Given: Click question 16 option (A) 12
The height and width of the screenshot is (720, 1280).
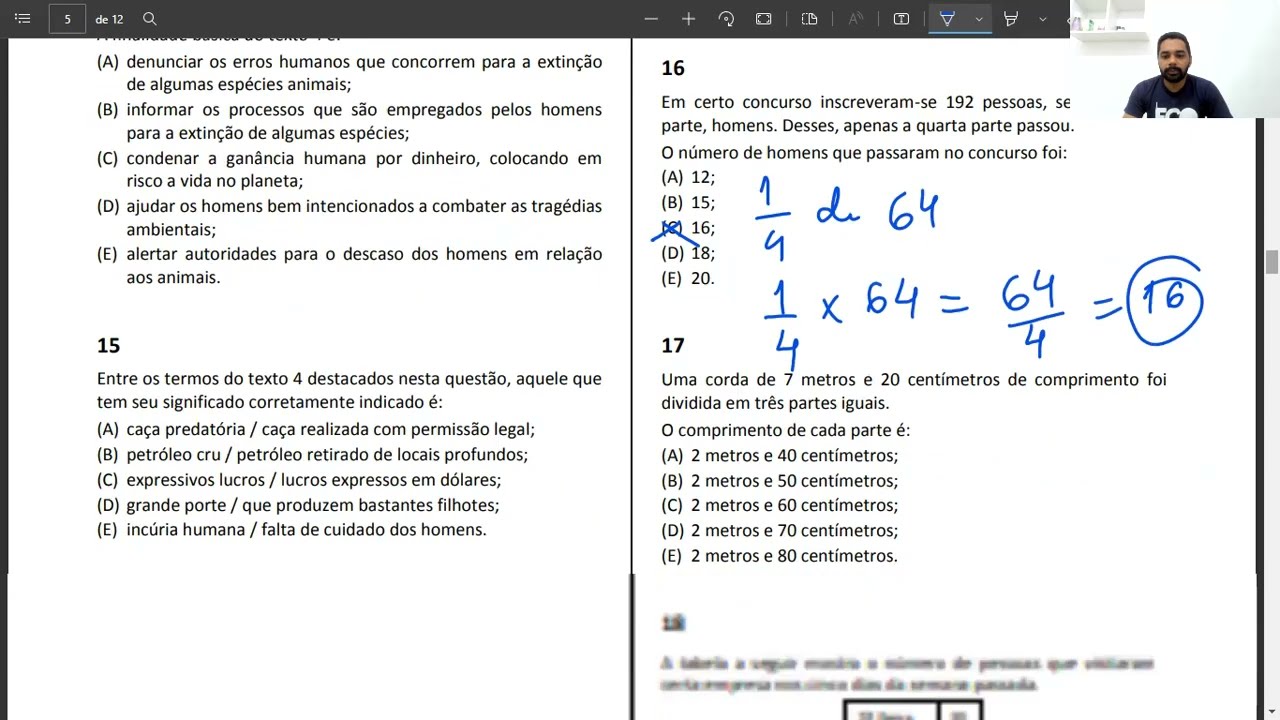Looking at the screenshot, I should 688,177.
